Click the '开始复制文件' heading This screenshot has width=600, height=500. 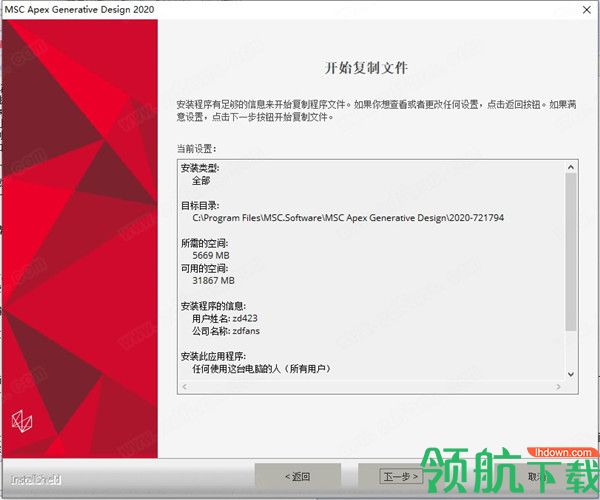pyautogui.click(x=366, y=68)
